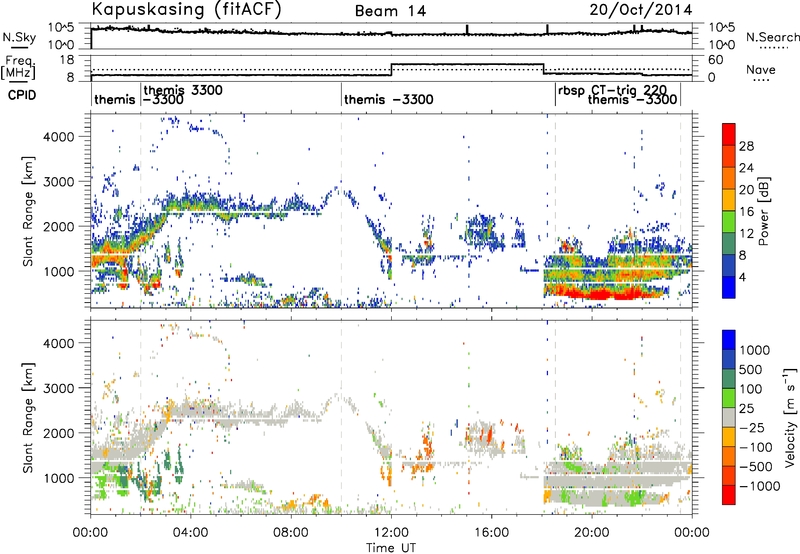Click the raised frequency step in frequency panel

pos(467,64)
